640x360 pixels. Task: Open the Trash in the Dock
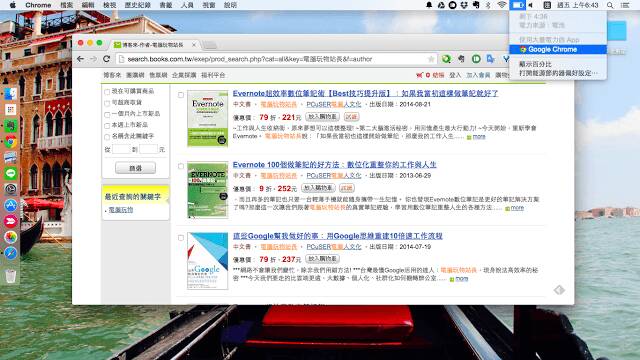(11, 276)
